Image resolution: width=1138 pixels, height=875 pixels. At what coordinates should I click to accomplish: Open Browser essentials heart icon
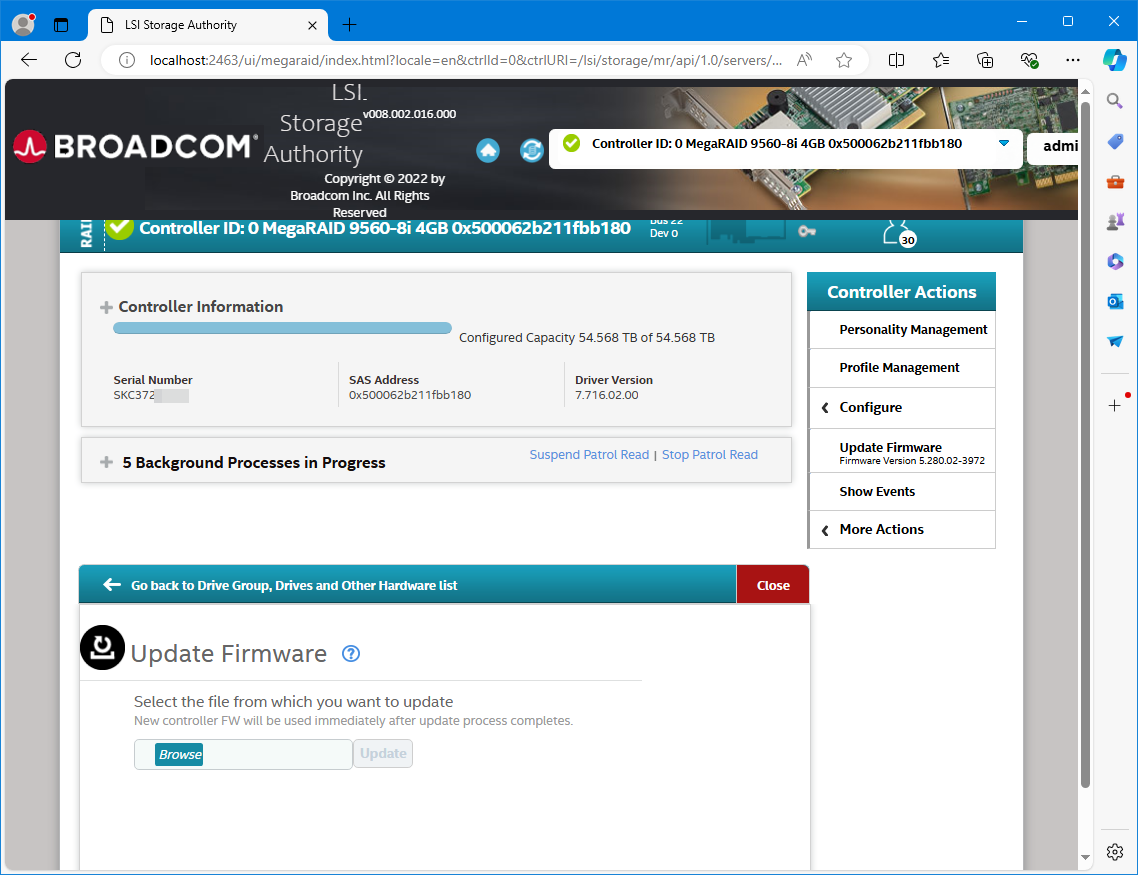pyautogui.click(x=1029, y=60)
